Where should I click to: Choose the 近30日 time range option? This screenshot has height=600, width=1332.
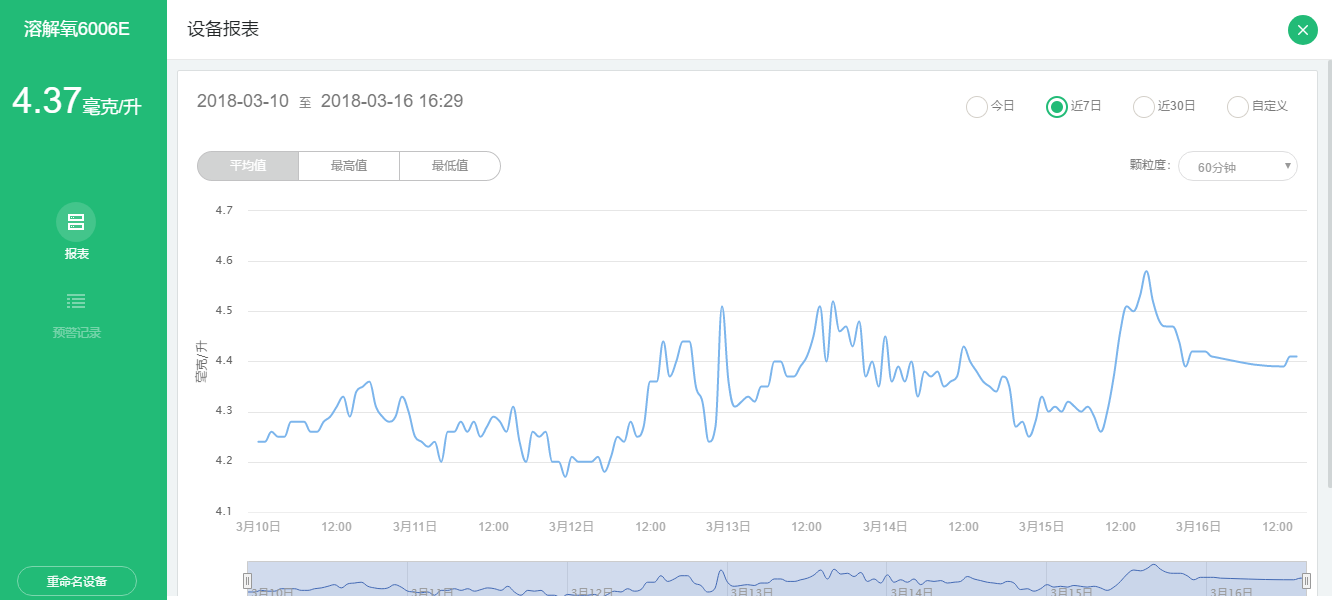[1144, 106]
